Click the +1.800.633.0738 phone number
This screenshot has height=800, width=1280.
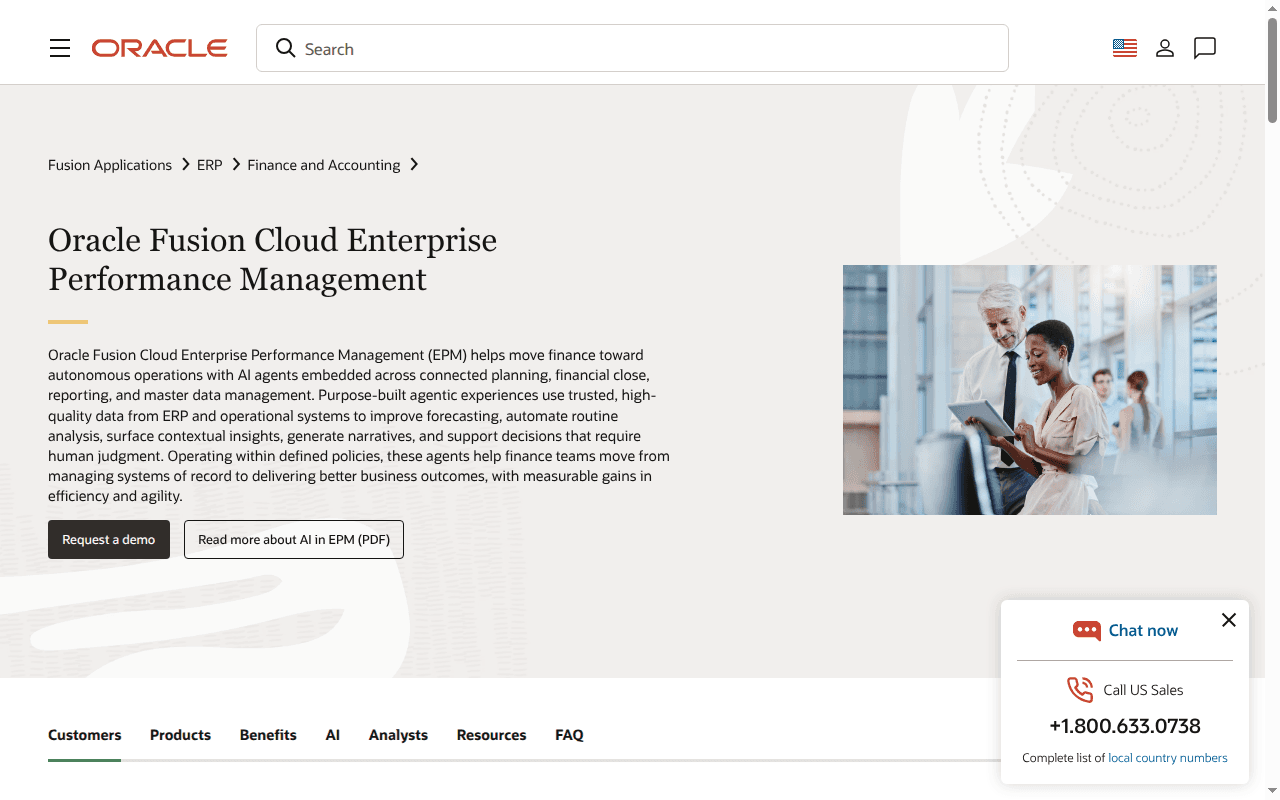coord(1125,726)
